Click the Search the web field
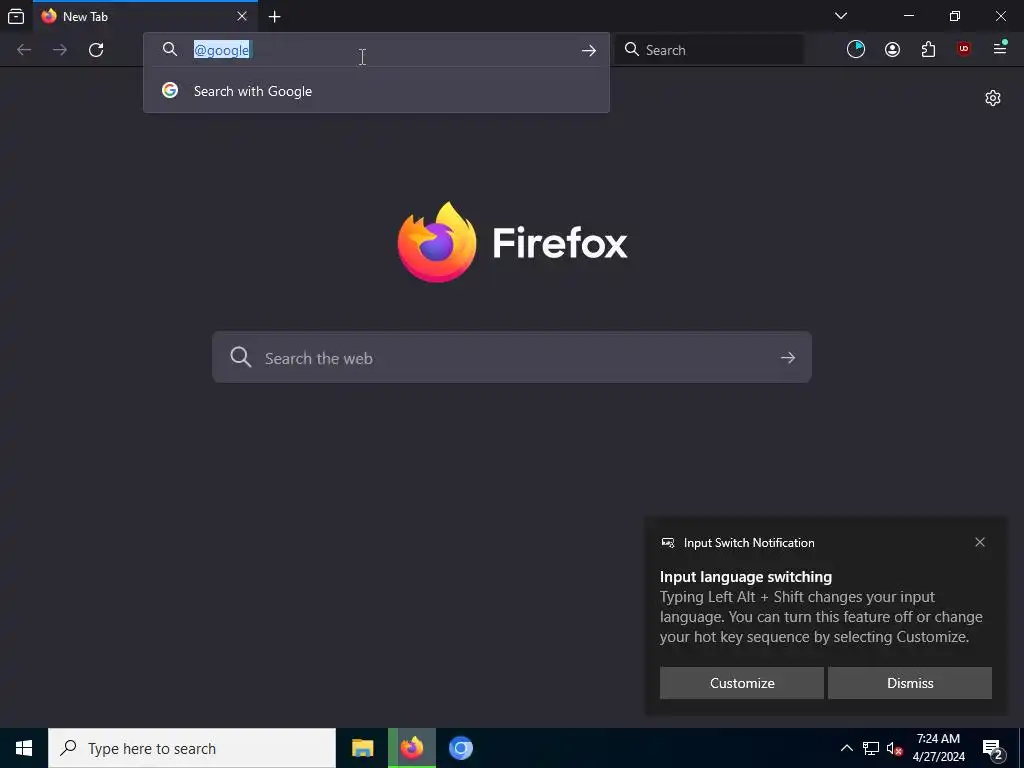Viewport: 1024px width, 768px height. (512, 357)
